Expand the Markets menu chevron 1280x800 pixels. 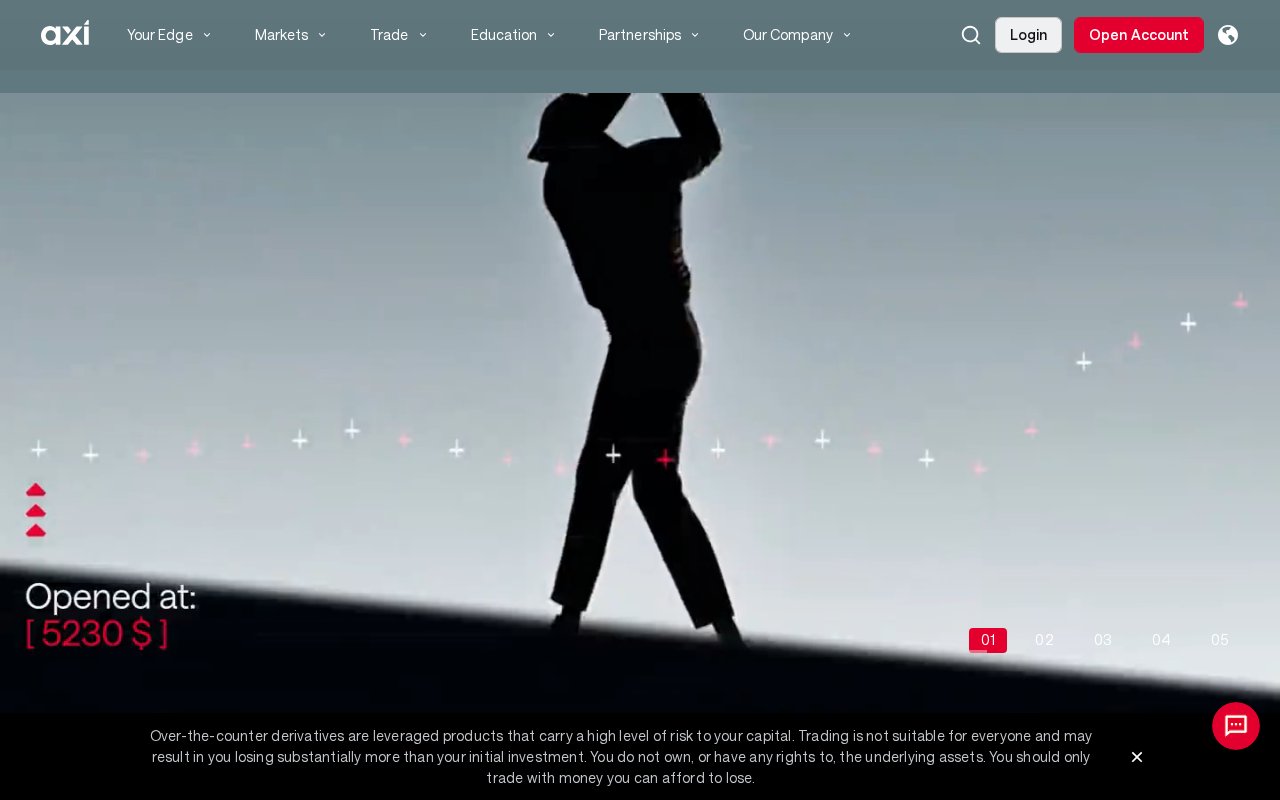click(322, 35)
